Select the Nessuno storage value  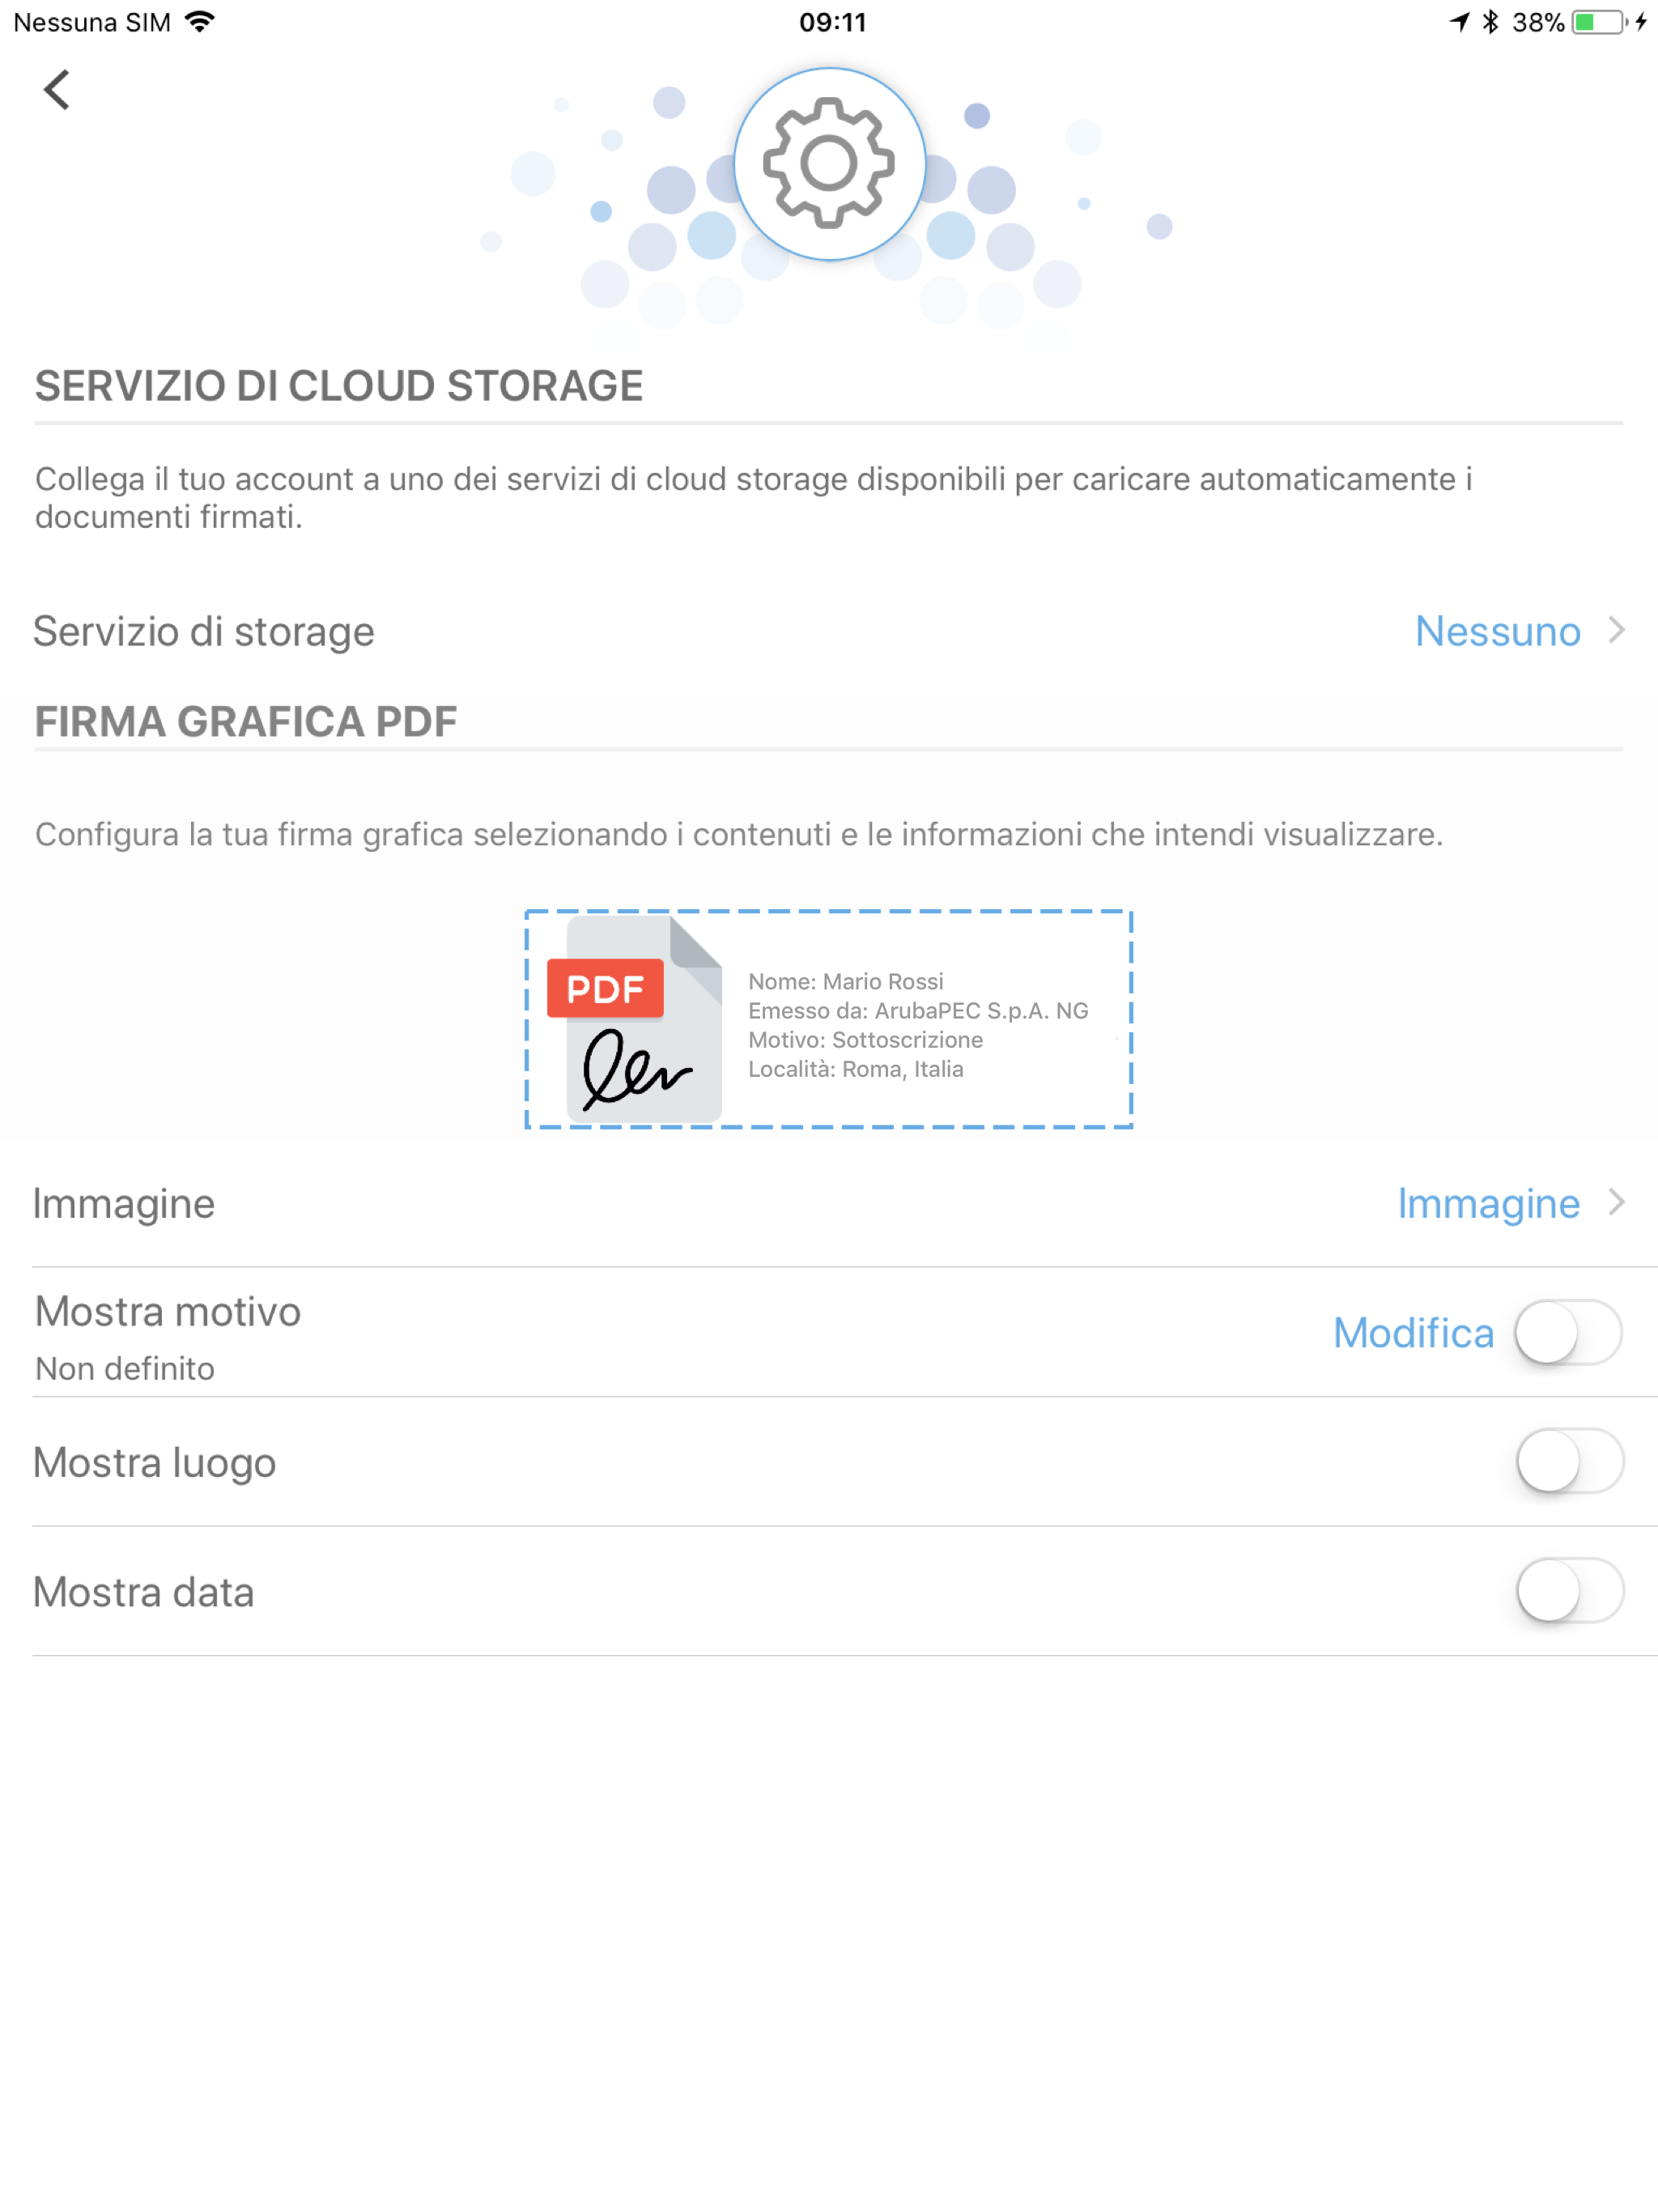[1497, 631]
